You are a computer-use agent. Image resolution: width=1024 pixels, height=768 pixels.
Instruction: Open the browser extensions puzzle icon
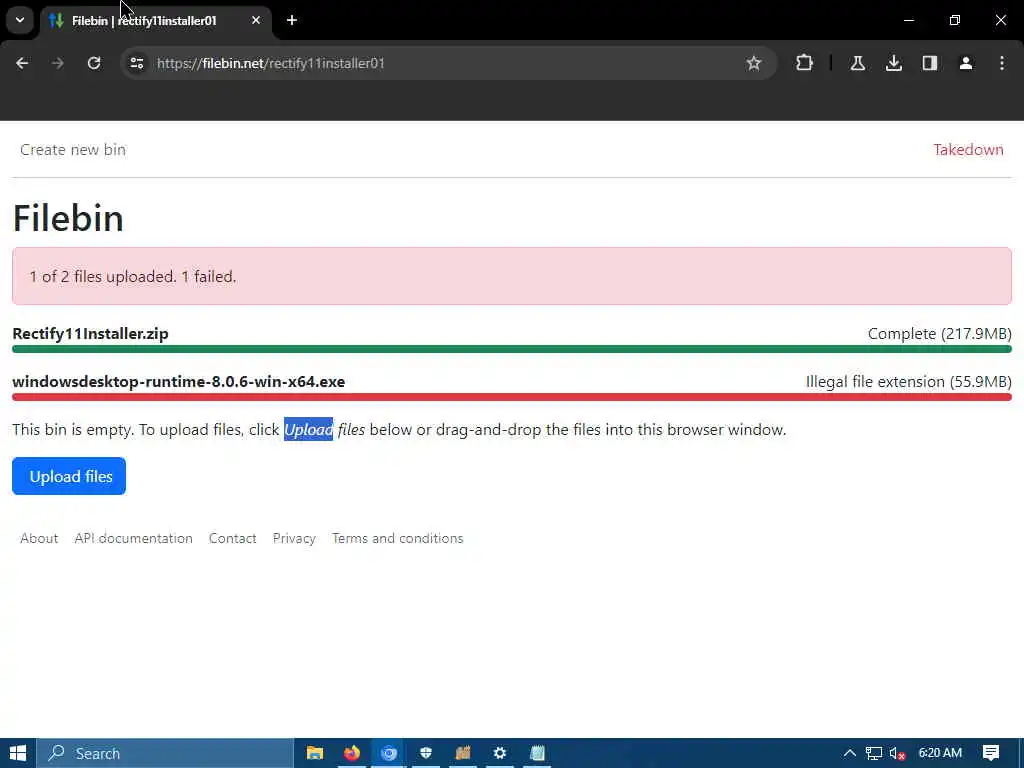(x=805, y=63)
